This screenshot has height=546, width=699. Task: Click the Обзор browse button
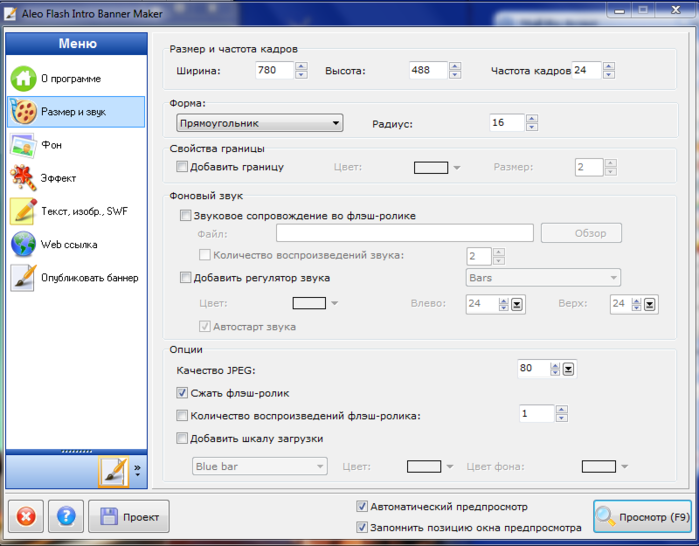coord(581,233)
